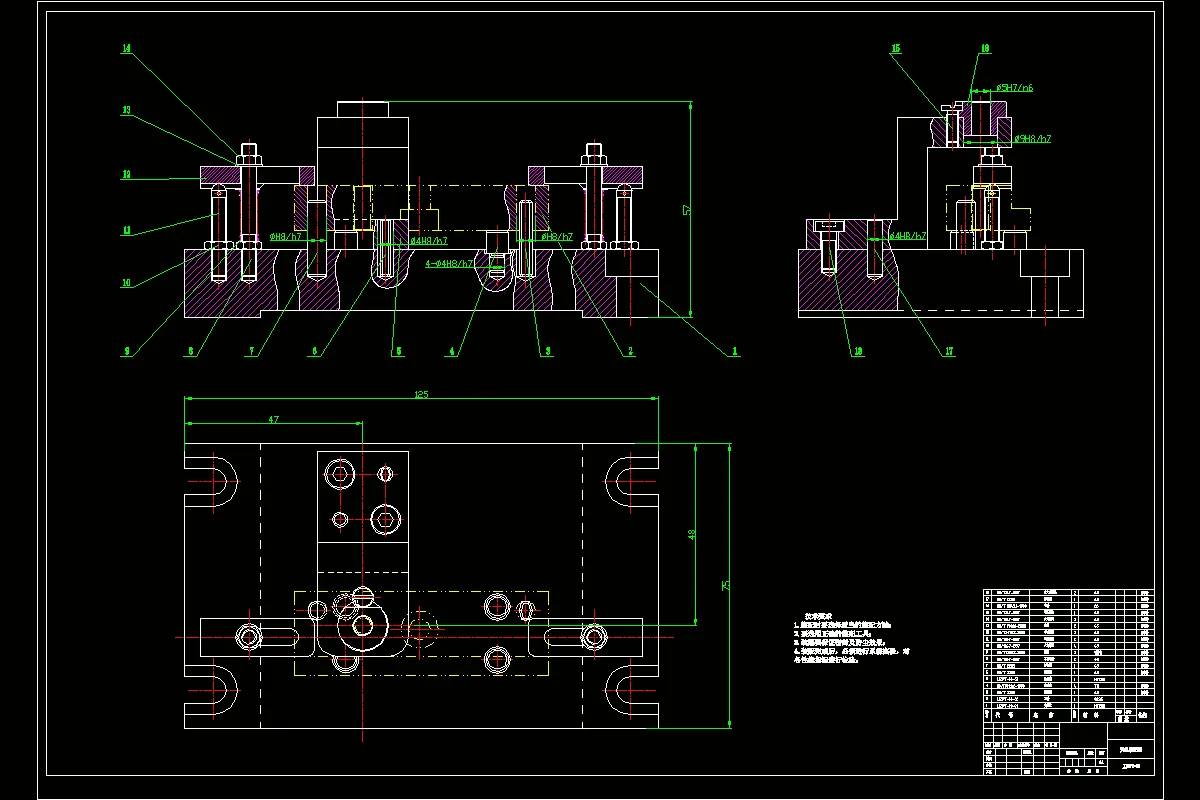The width and height of the screenshot is (1200, 800).
Task: Select the 125 overall length dimension
Action: (421, 395)
